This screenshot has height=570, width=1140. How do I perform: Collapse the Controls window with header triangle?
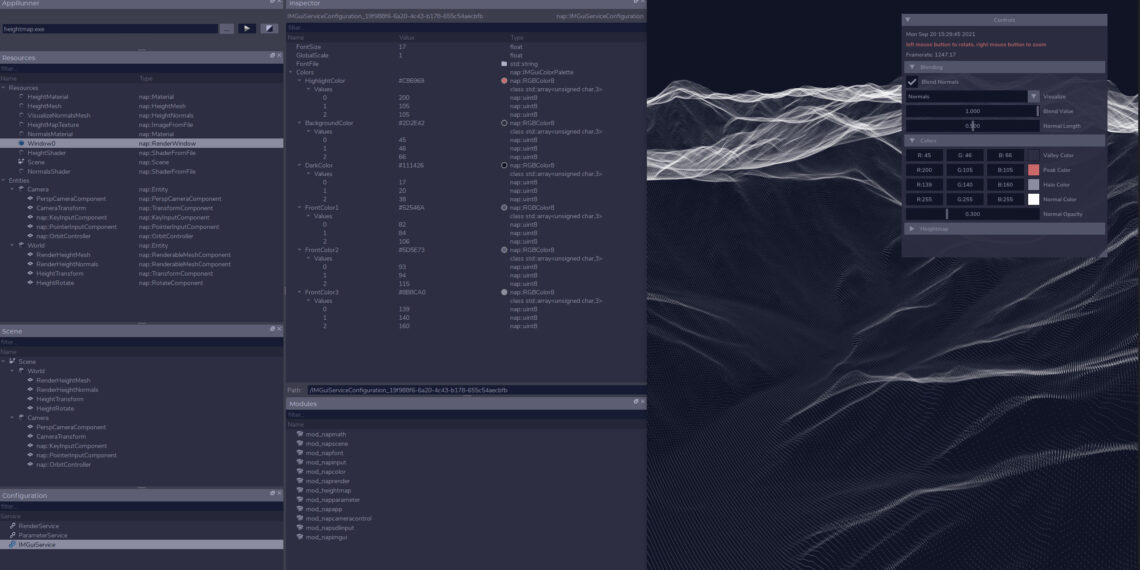tap(908, 20)
